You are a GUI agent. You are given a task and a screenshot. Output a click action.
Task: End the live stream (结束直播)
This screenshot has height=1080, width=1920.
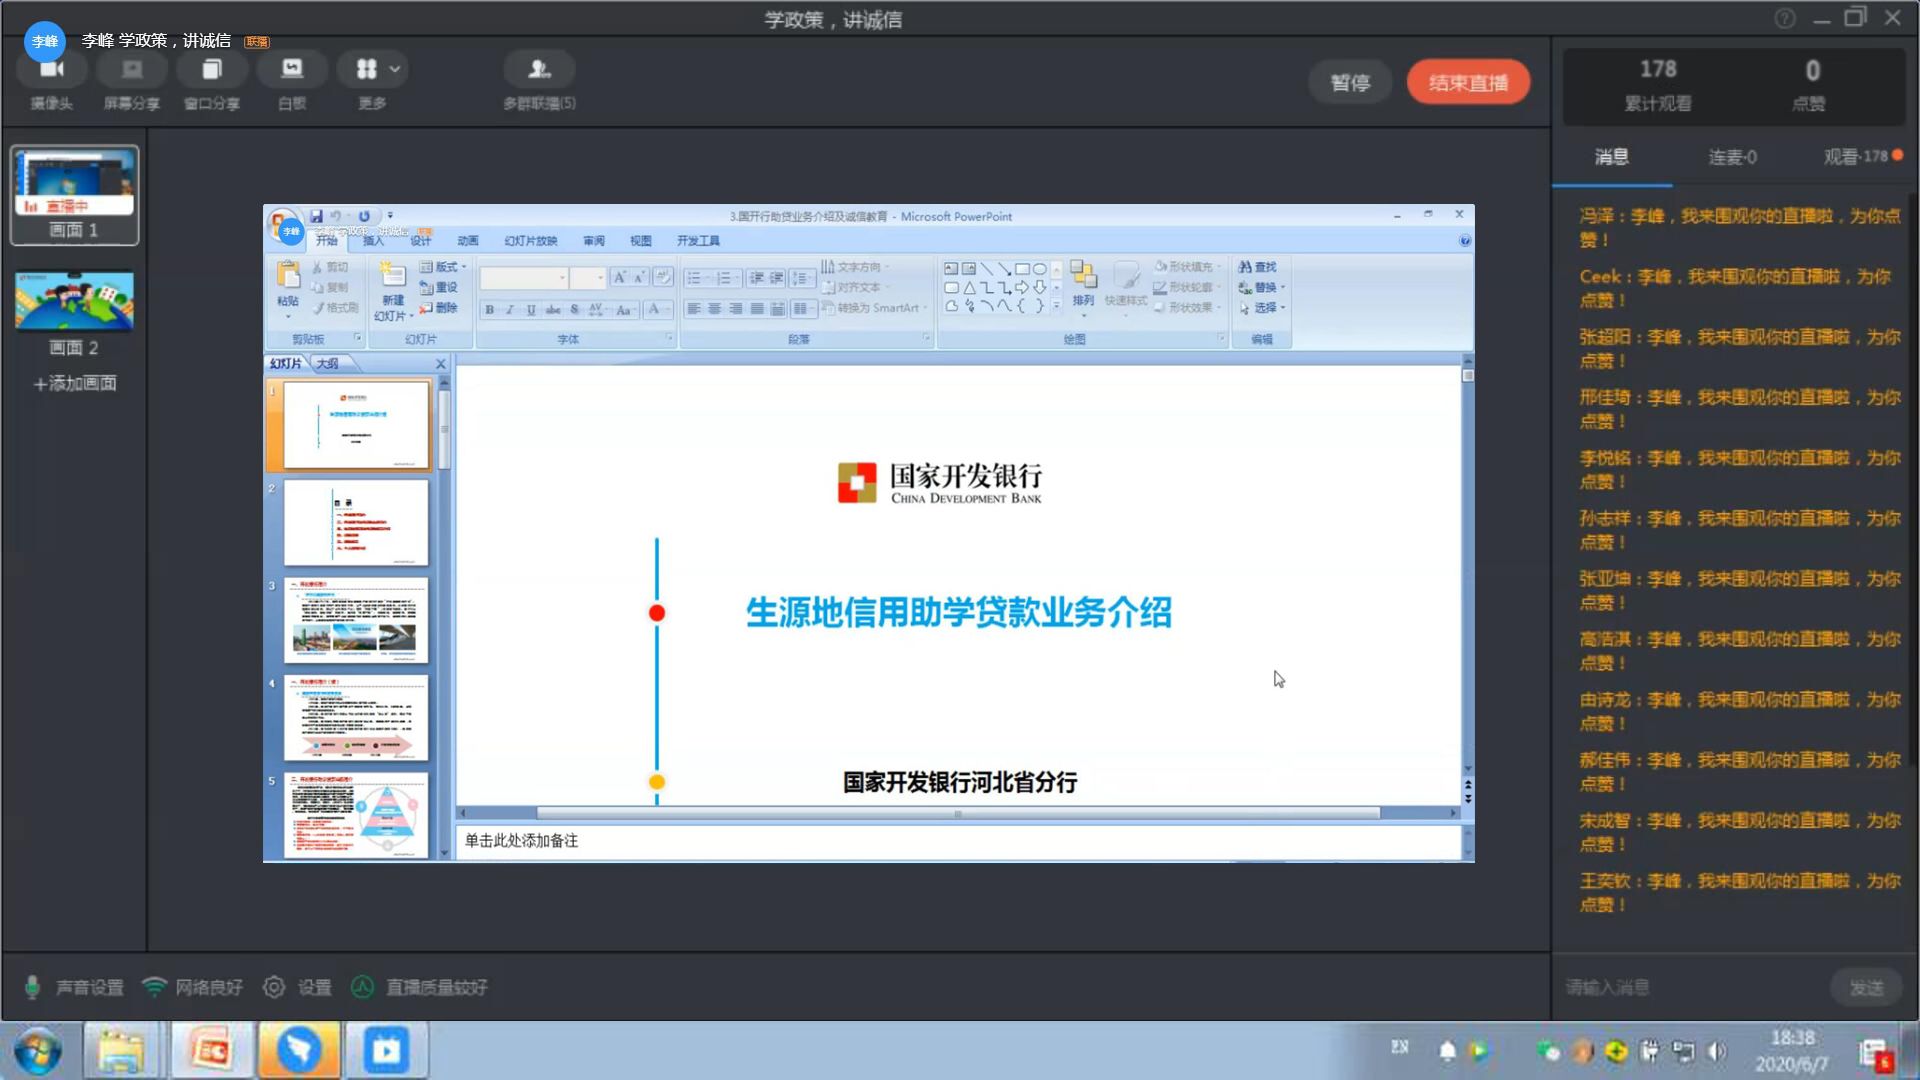tap(1468, 83)
